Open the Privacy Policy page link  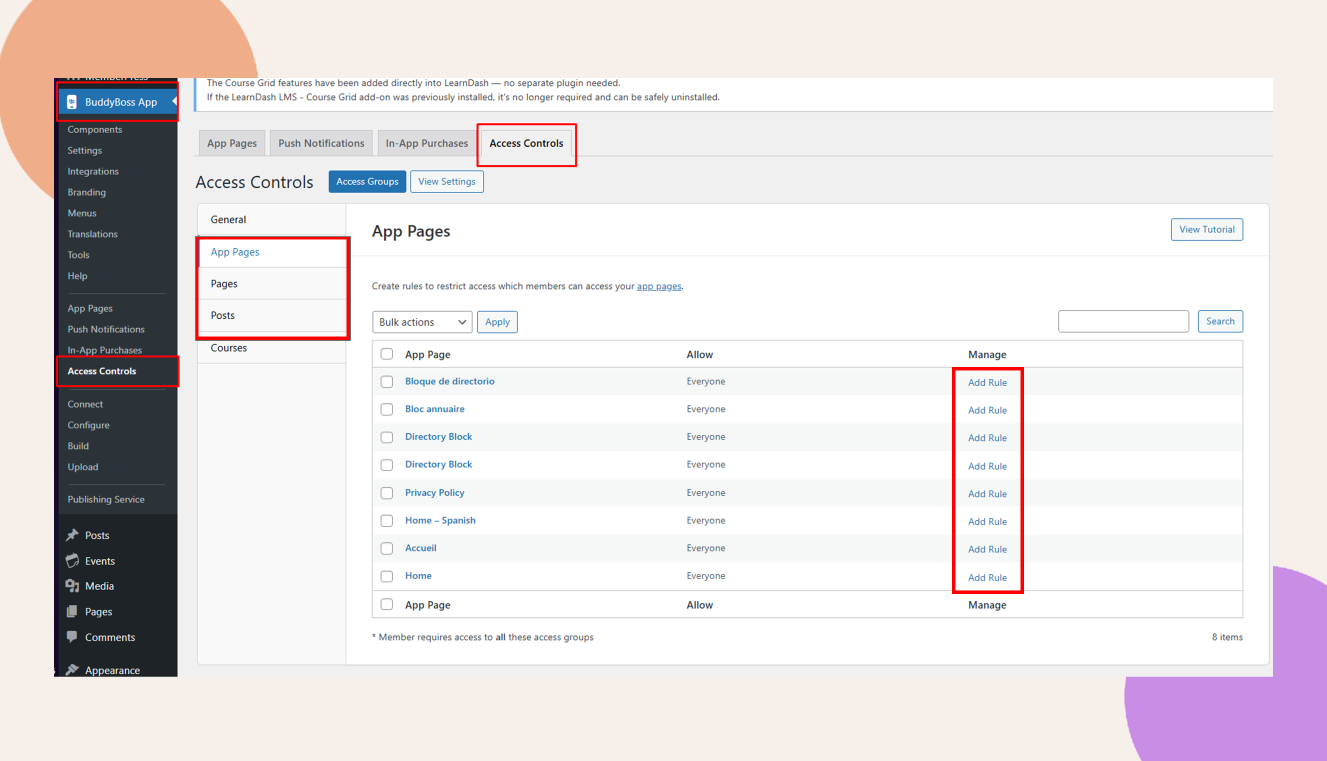(435, 493)
